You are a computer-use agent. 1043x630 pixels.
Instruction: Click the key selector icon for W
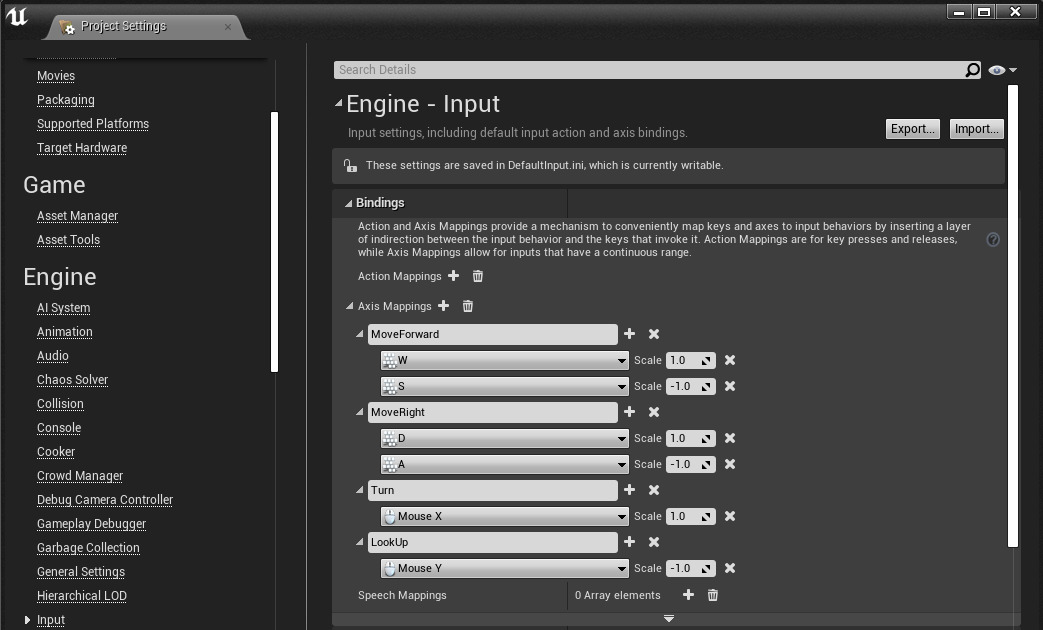click(x=390, y=360)
